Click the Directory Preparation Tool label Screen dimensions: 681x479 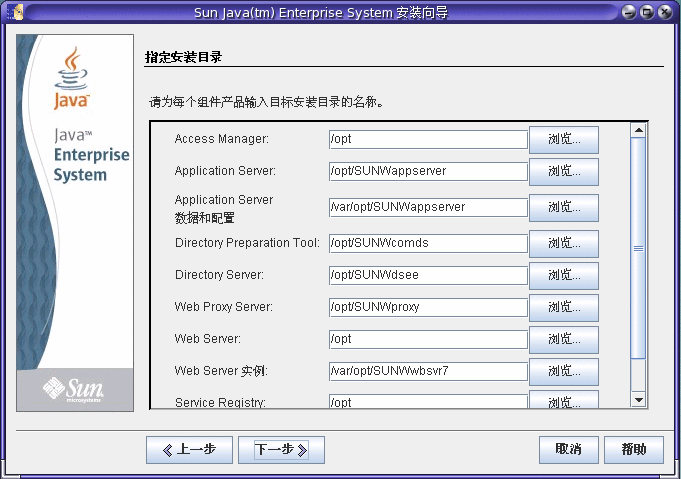tap(247, 243)
